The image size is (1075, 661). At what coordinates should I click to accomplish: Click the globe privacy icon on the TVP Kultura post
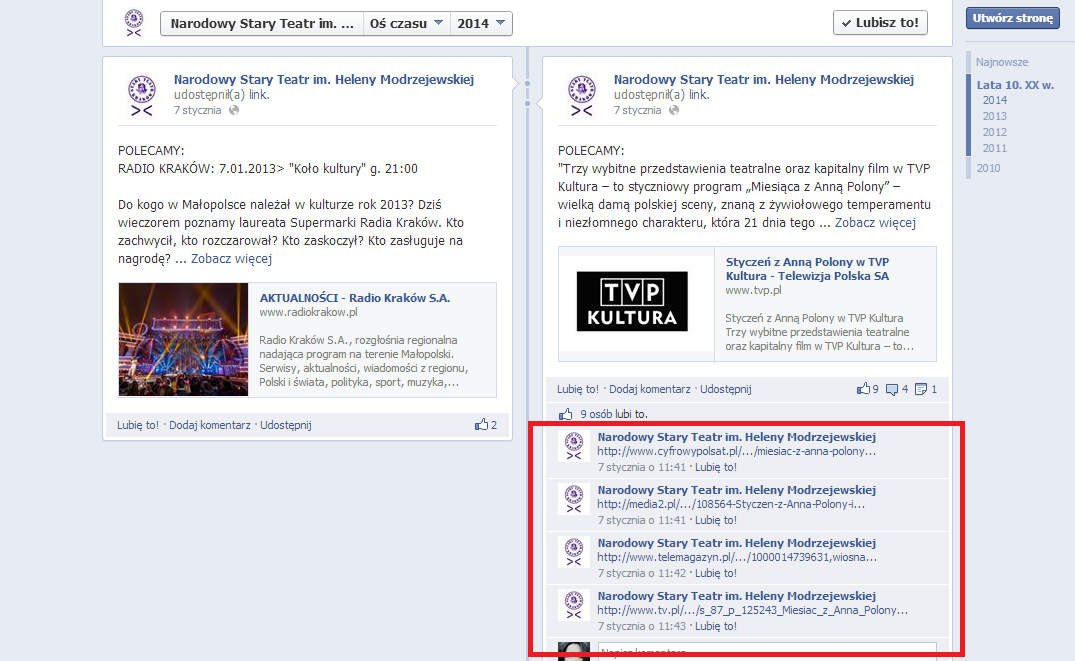point(674,110)
